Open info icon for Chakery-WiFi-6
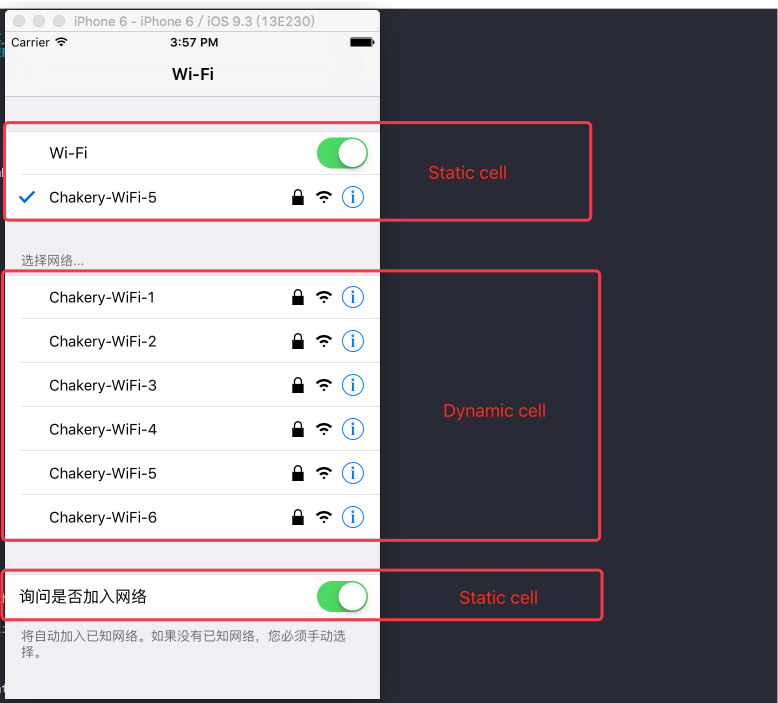The height and width of the screenshot is (703, 778). click(x=353, y=517)
